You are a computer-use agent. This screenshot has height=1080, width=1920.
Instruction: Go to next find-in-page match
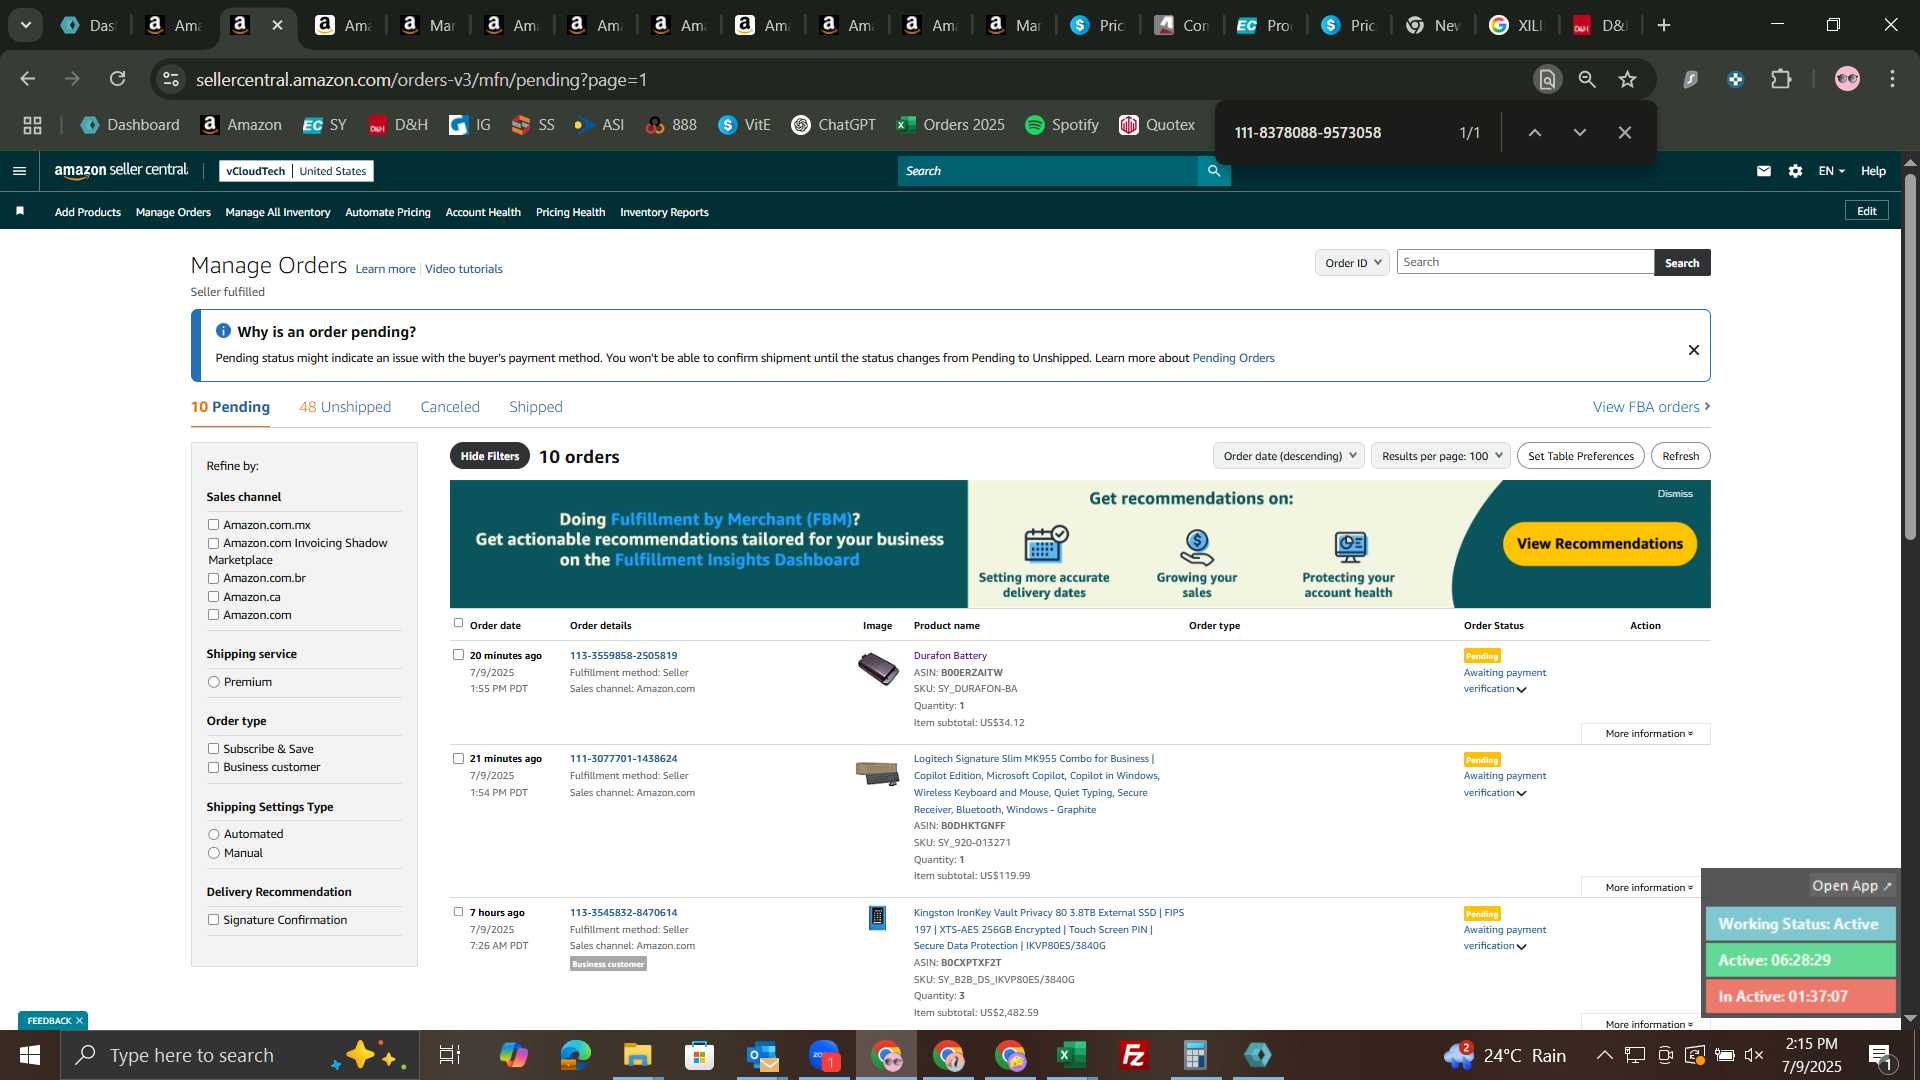1580,132
